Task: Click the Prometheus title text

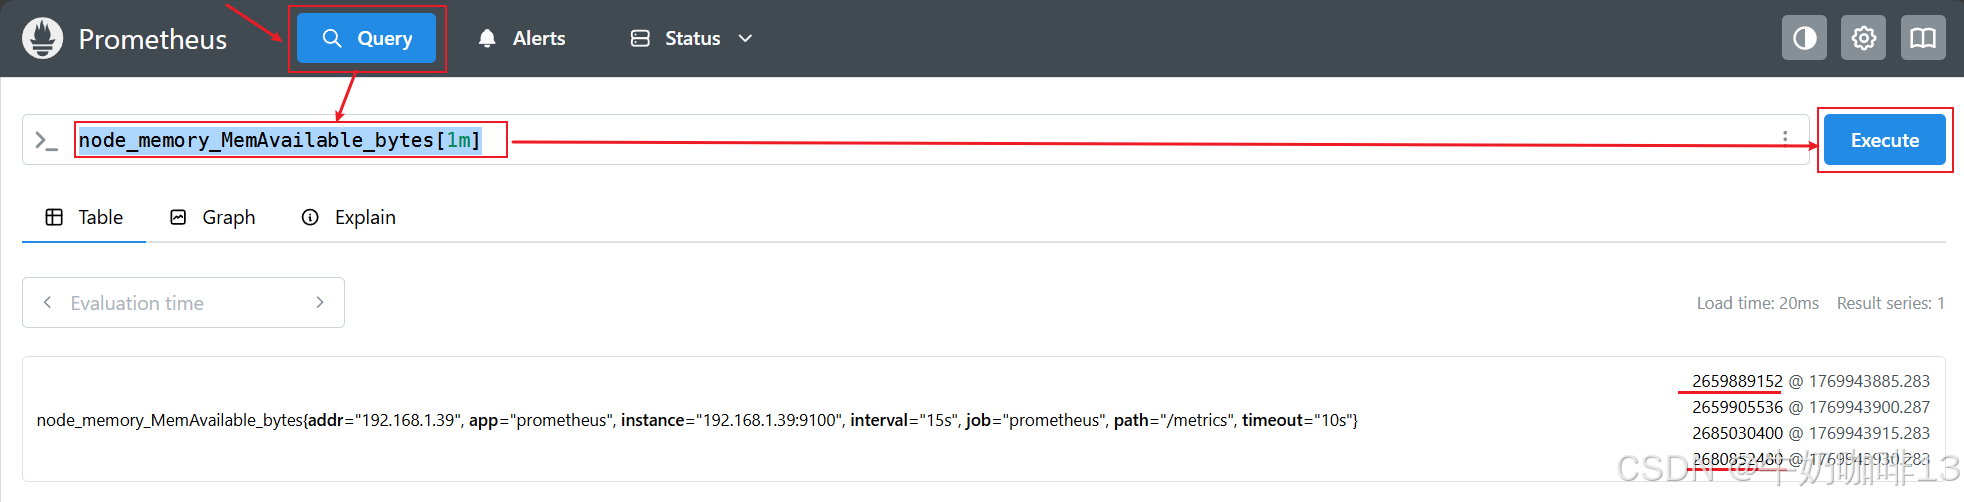Action: (x=153, y=39)
